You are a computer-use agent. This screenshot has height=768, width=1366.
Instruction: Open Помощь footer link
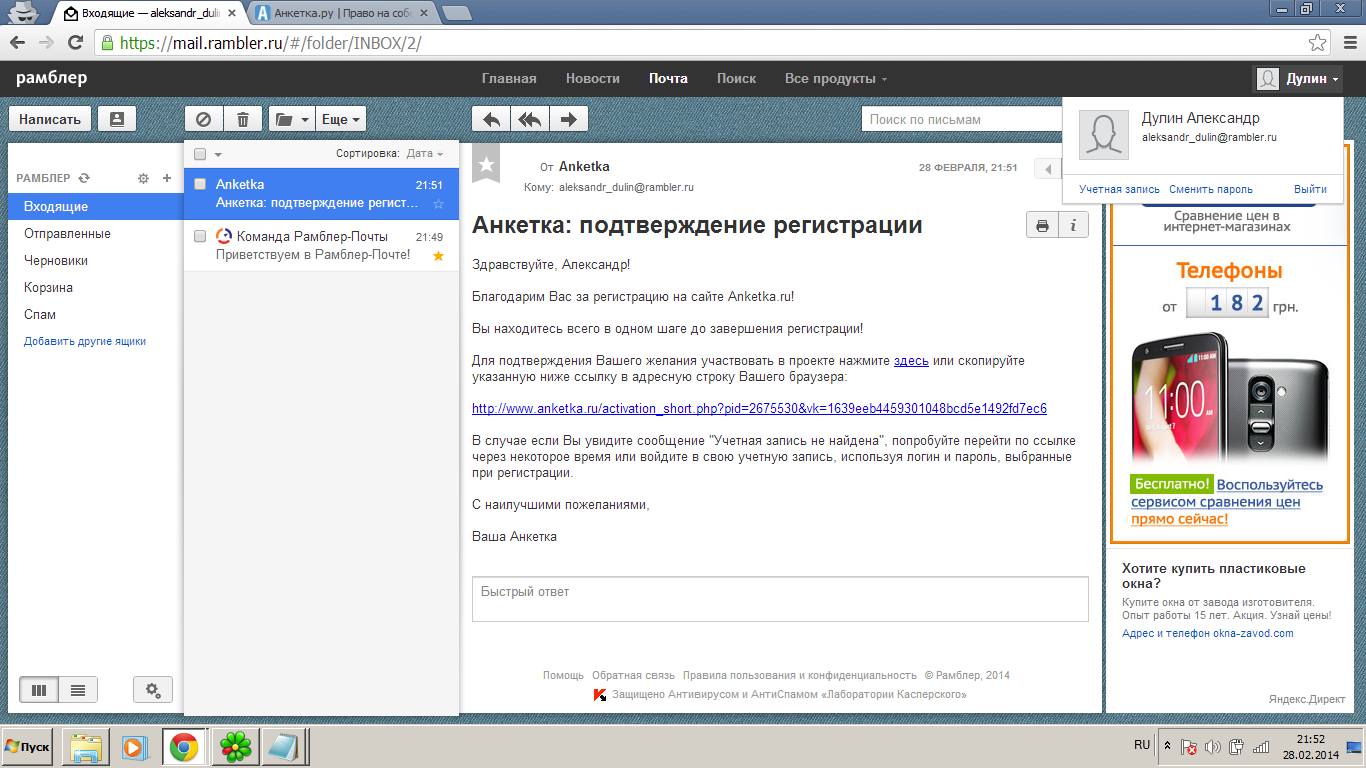coord(563,675)
